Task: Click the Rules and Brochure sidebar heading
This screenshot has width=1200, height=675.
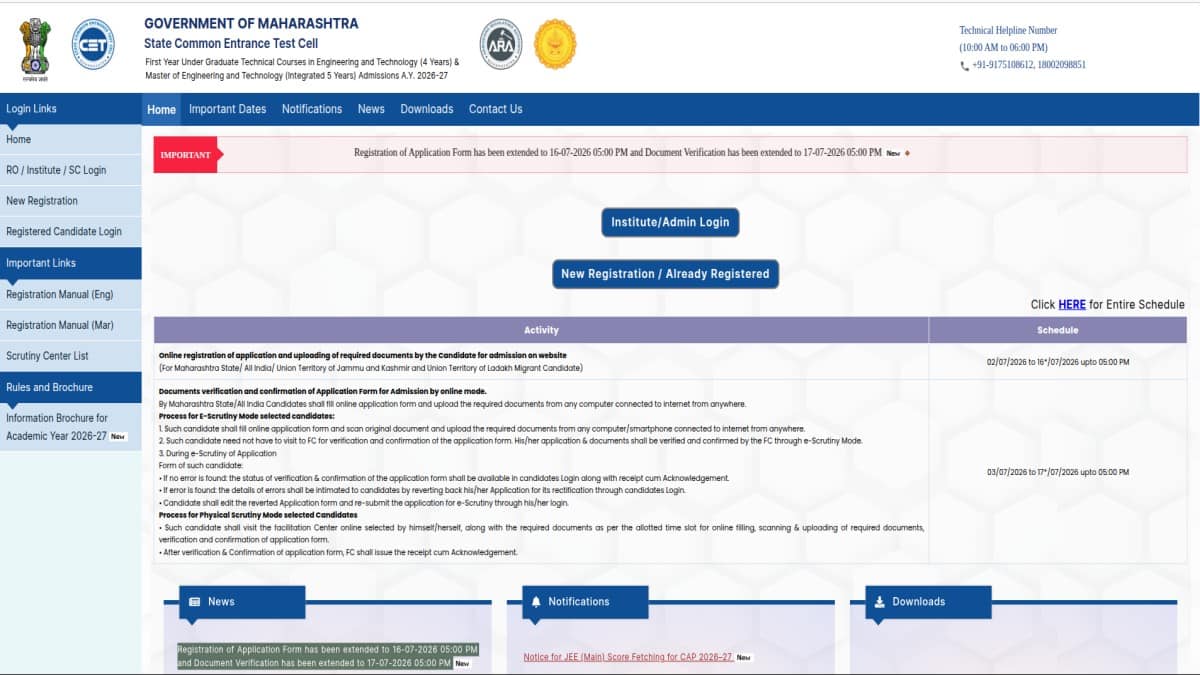Action: (x=70, y=387)
